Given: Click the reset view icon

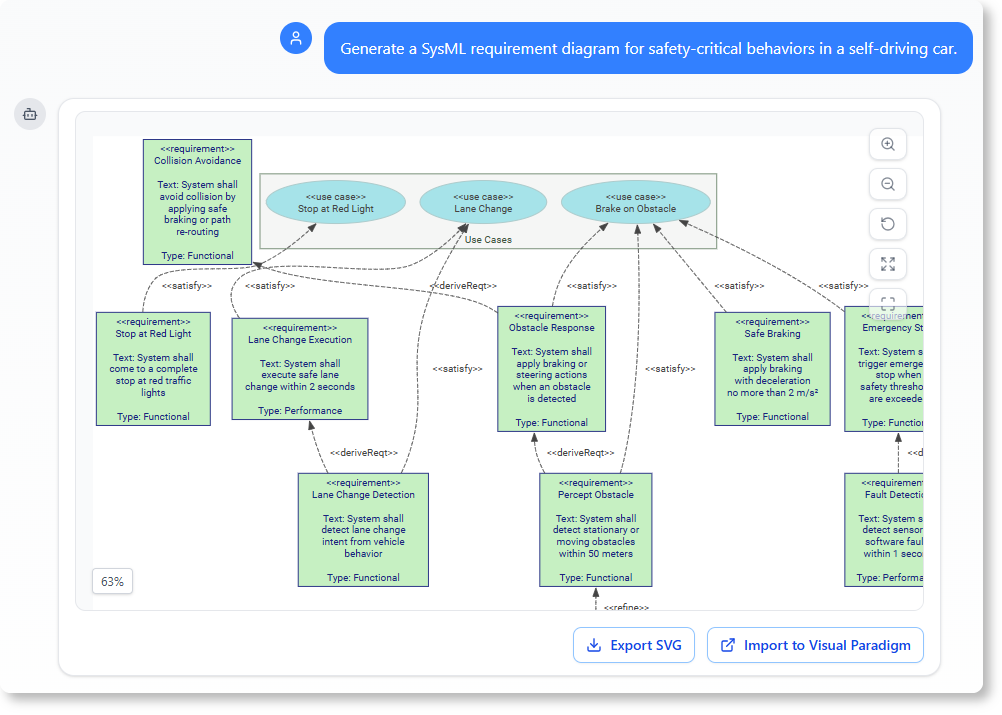Looking at the screenshot, I should pyautogui.click(x=887, y=224).
